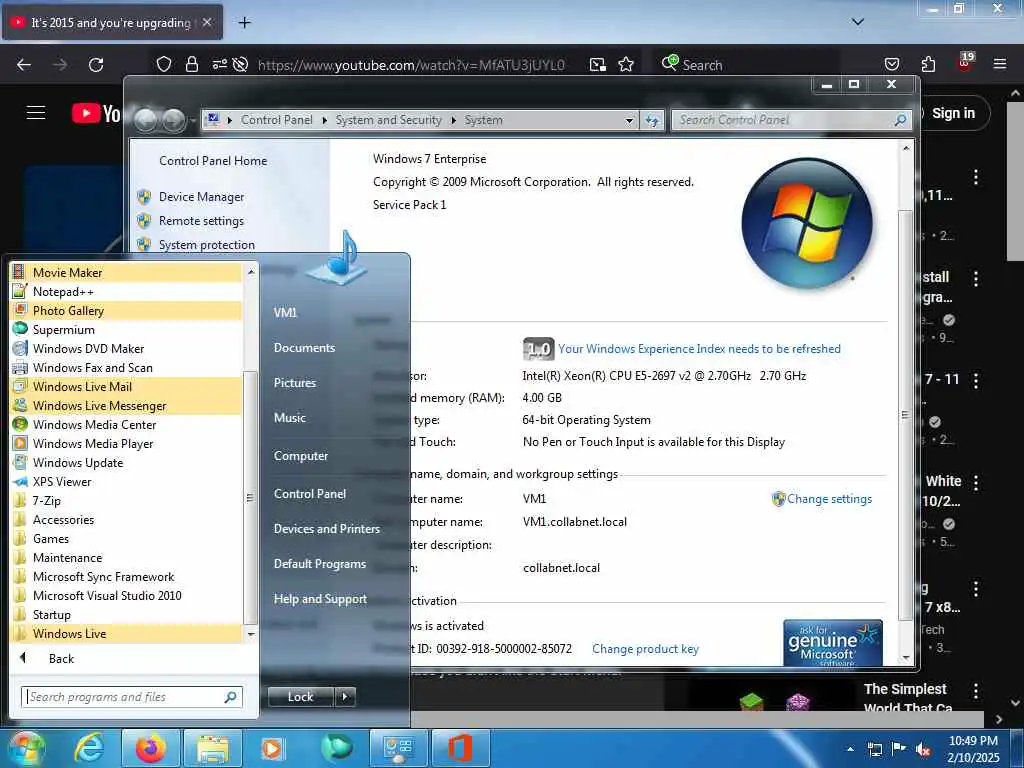Viewport: 1024px width, 768px height.
Task: Open Pictures from the Start menu
Action: [295, 383]
